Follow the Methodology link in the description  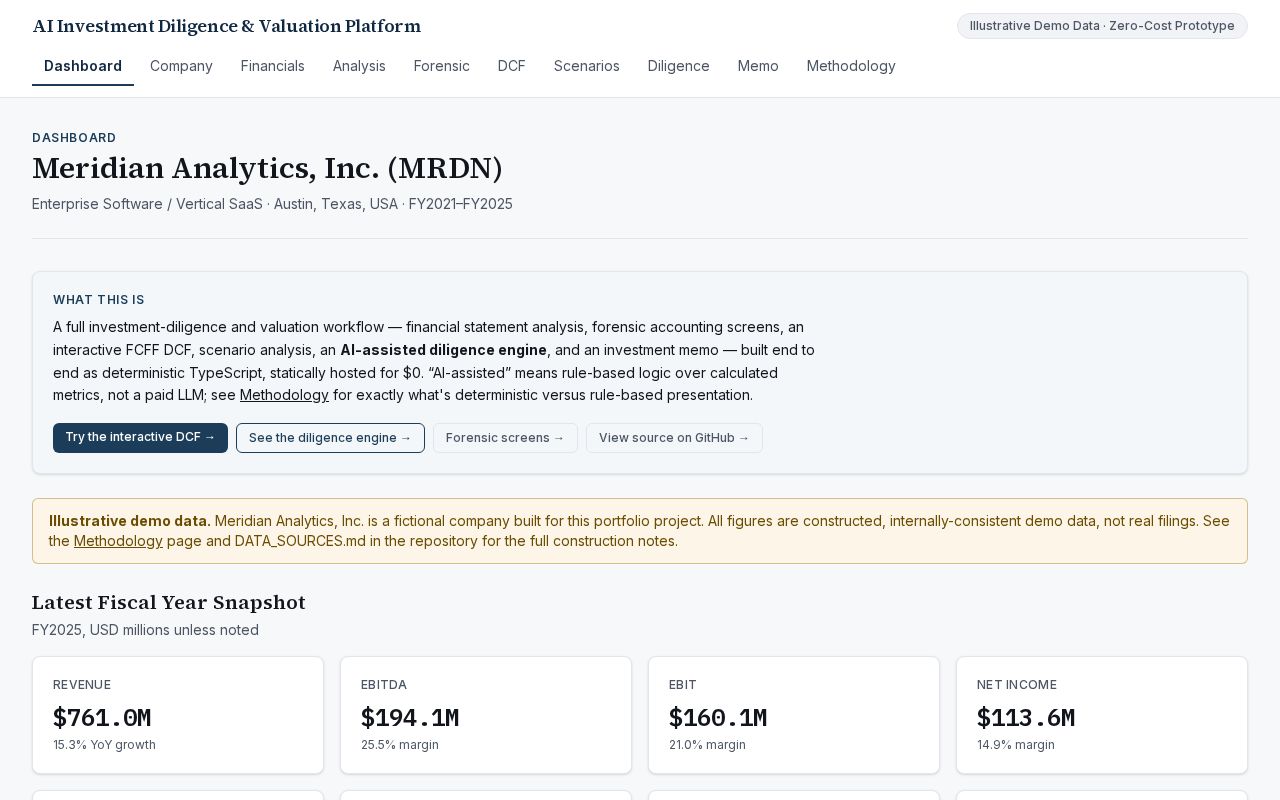pyautogui.click(x=284, y=395)
